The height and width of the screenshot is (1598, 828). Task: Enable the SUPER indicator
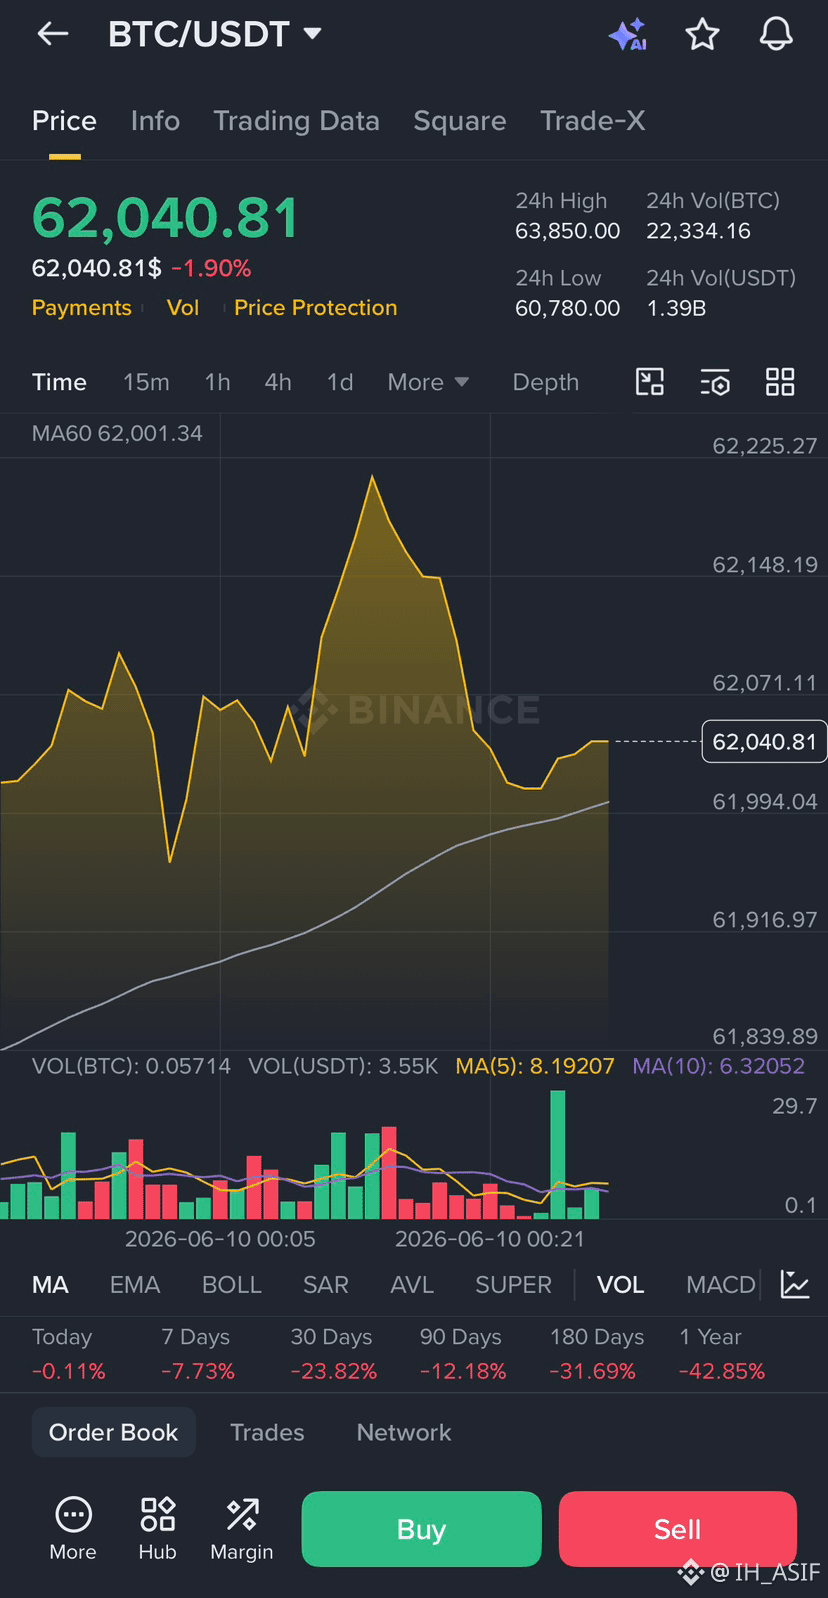(513, 1285)
